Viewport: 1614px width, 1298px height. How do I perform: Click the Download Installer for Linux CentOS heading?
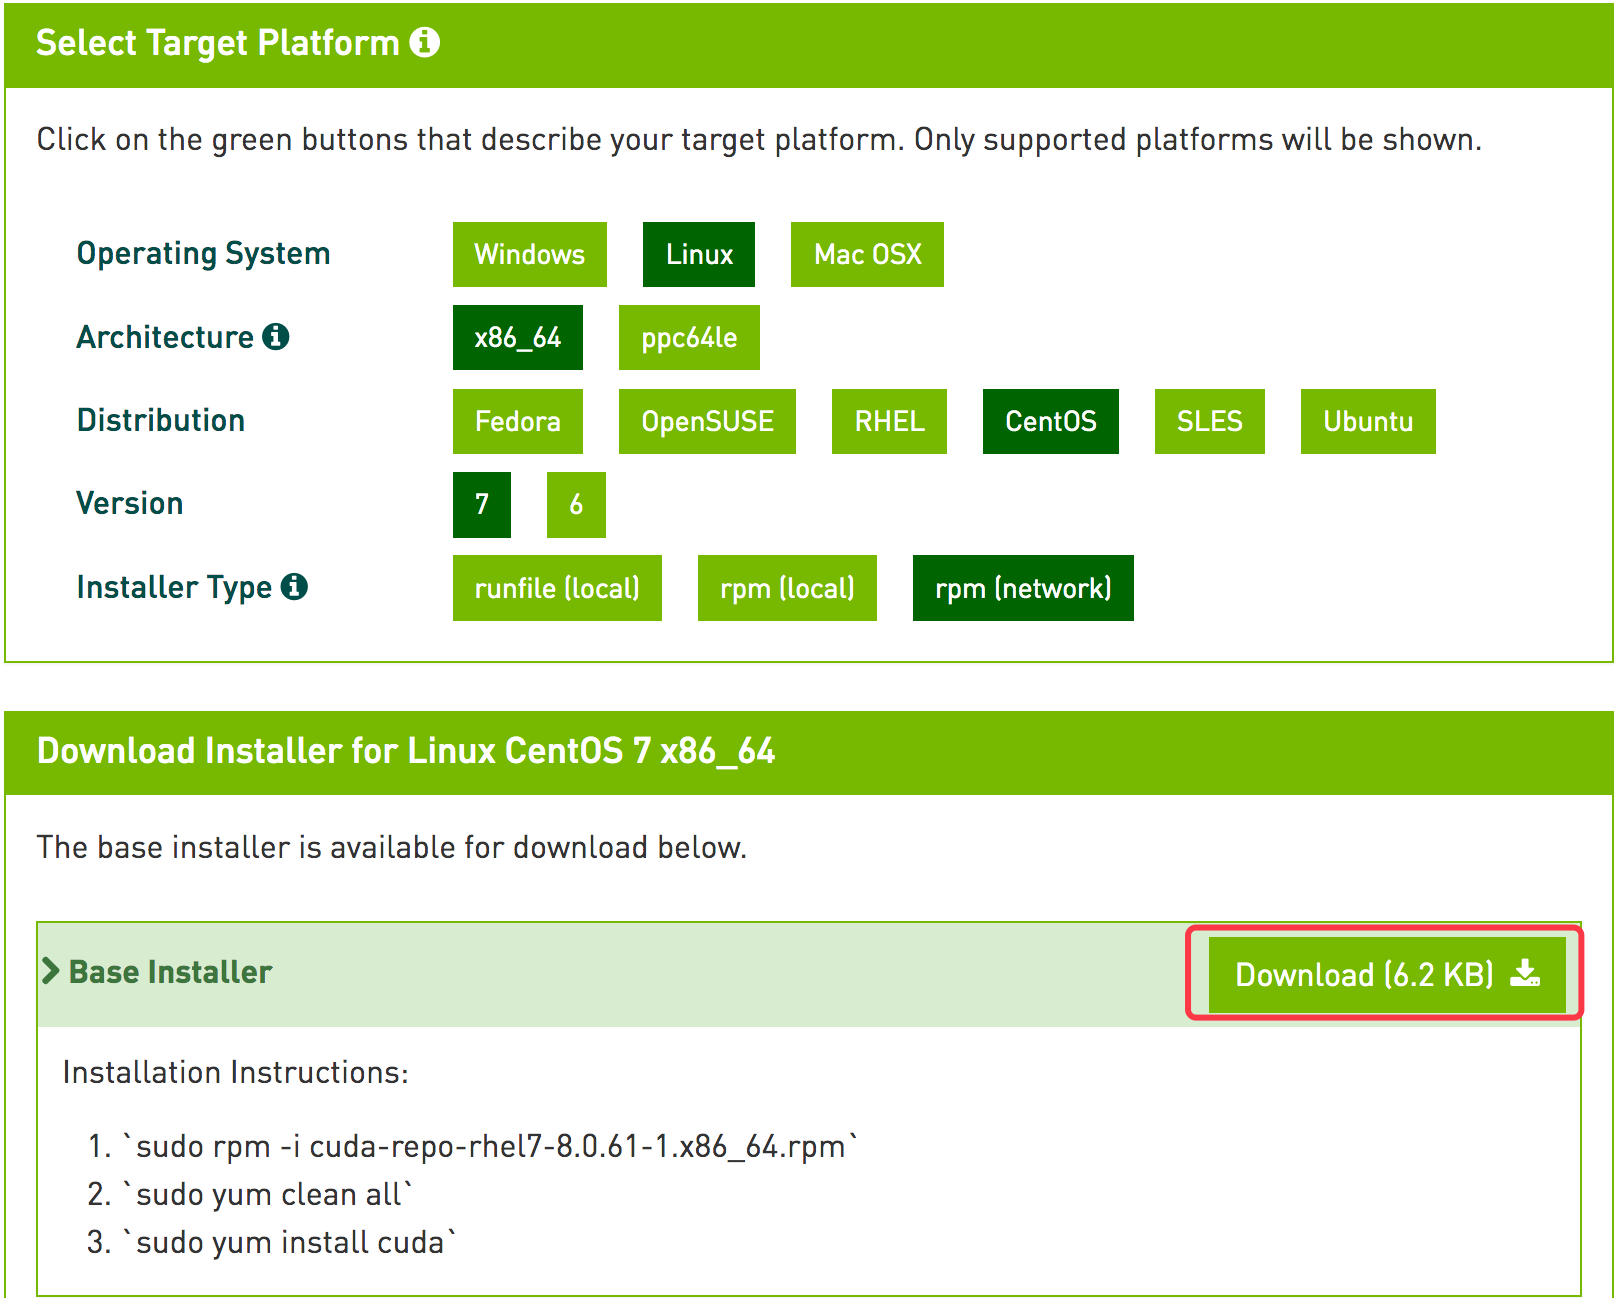tap(406, 751)
